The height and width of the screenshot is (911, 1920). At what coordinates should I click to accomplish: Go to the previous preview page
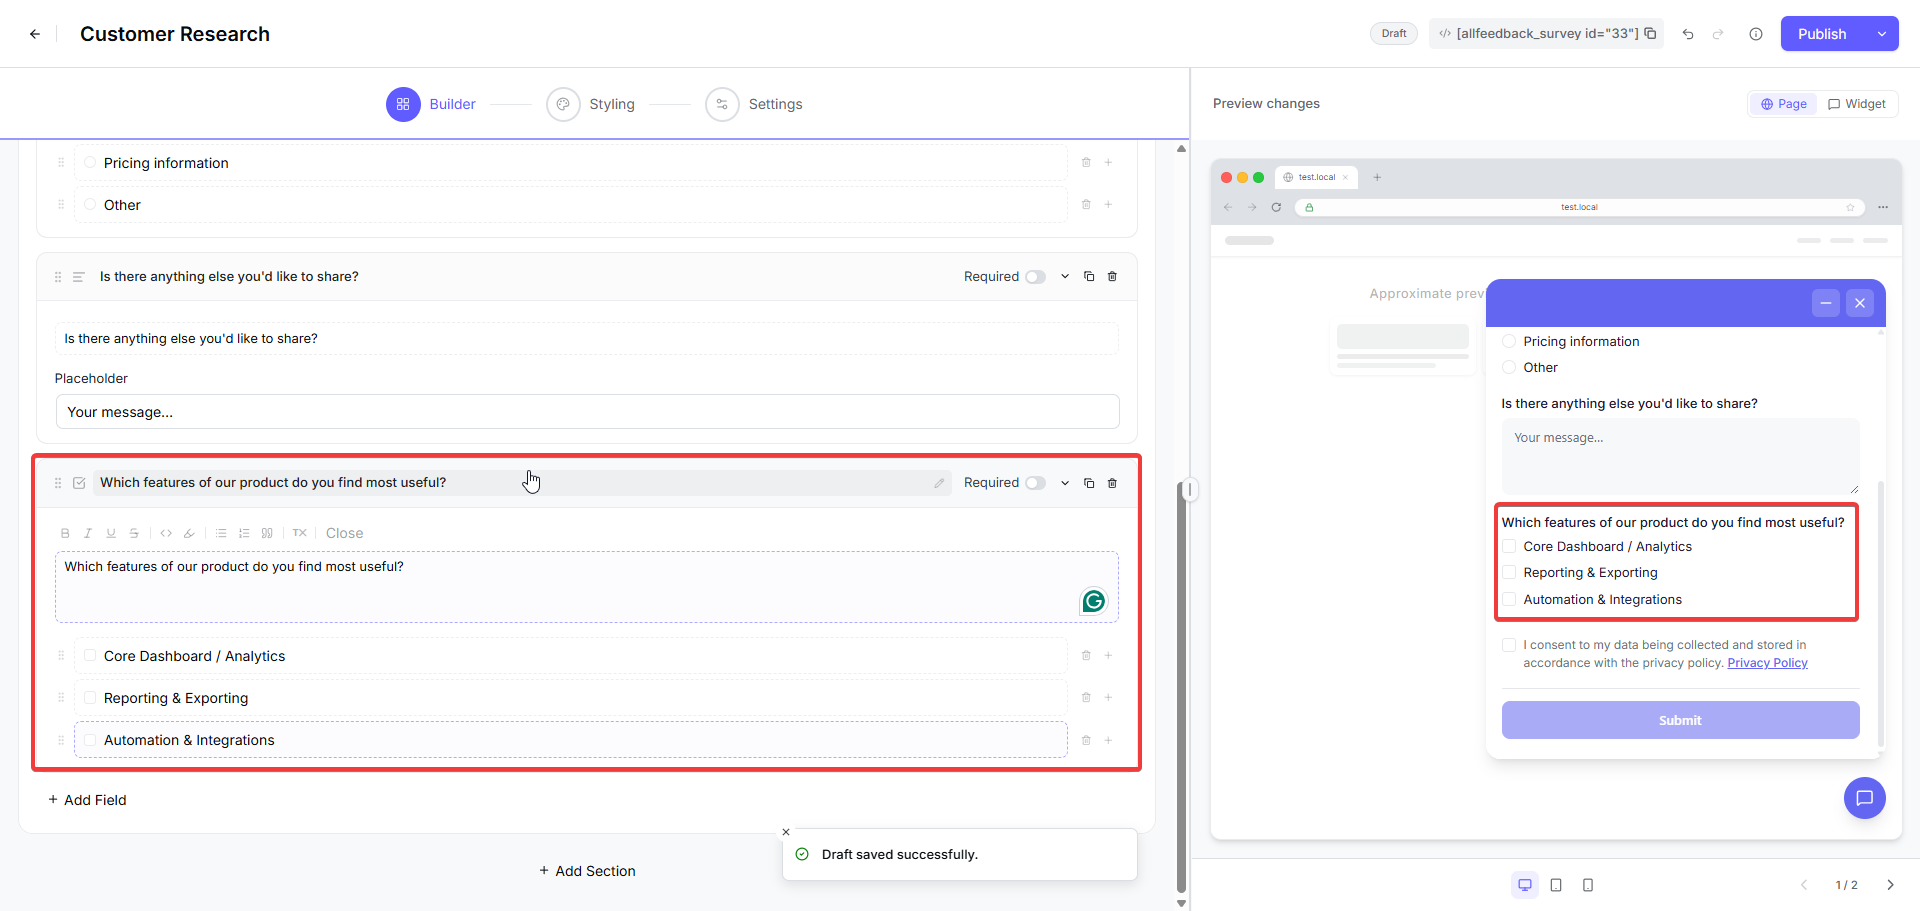[1804, 885]
